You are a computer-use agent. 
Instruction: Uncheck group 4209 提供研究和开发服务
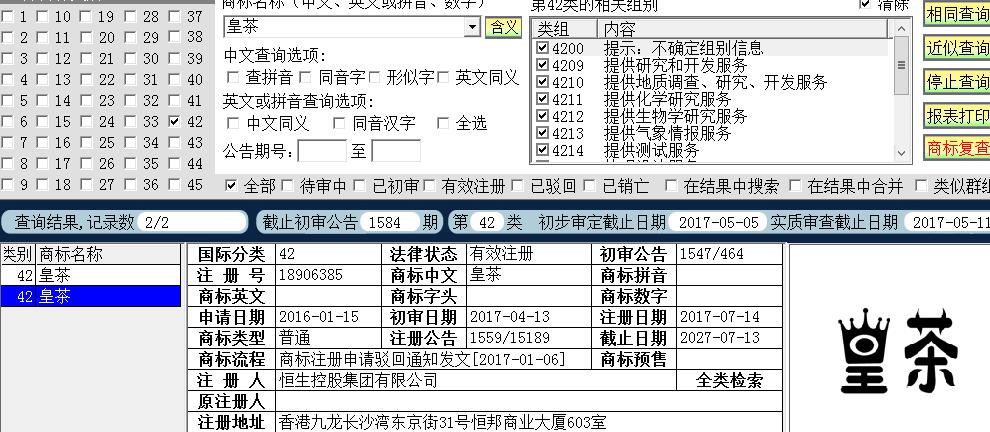(542, 65)
